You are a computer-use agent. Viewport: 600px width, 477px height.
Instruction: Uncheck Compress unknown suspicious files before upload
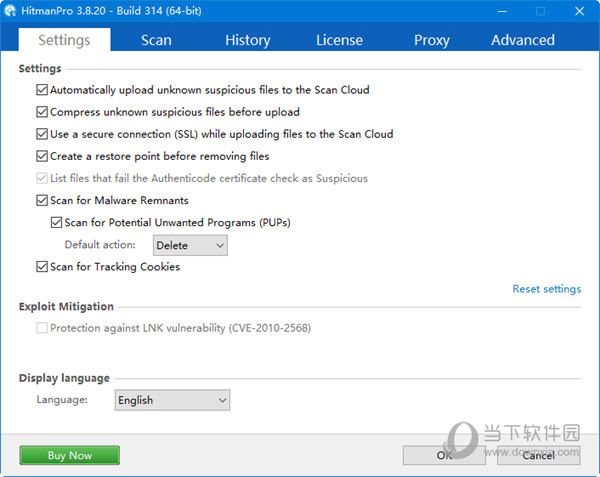42,112
